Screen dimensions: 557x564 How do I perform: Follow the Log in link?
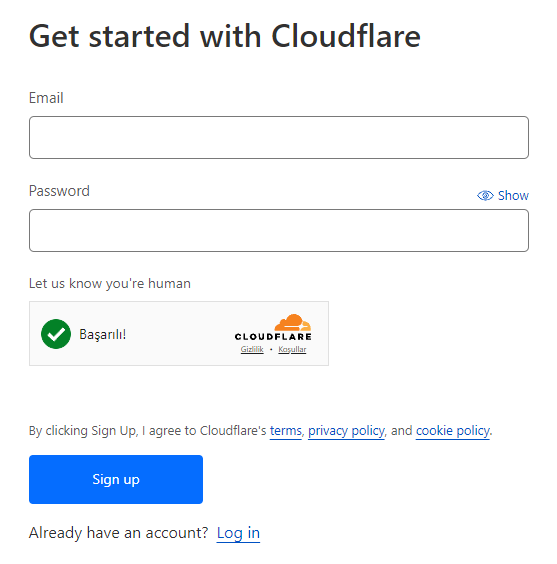pos(238,533)
